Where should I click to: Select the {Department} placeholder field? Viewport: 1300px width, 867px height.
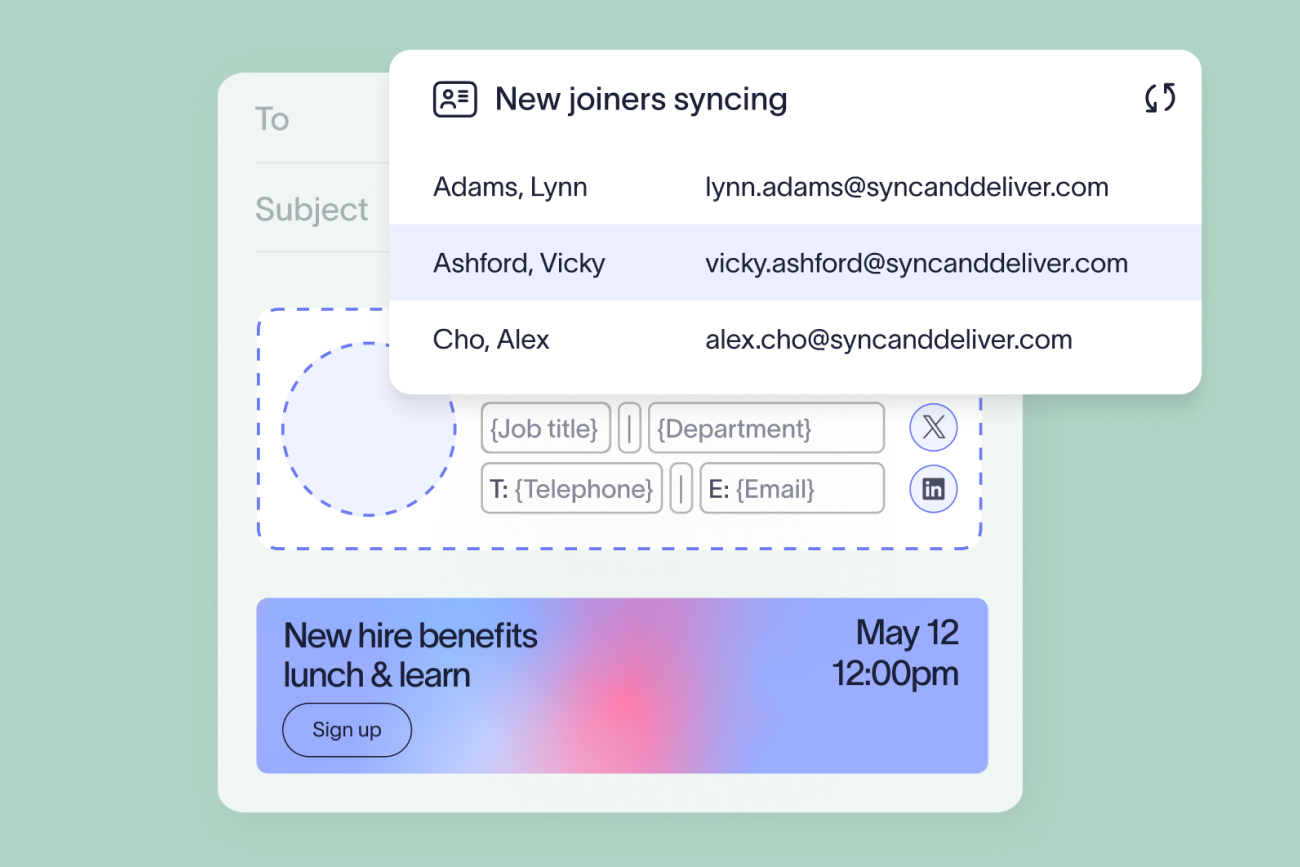766,428
